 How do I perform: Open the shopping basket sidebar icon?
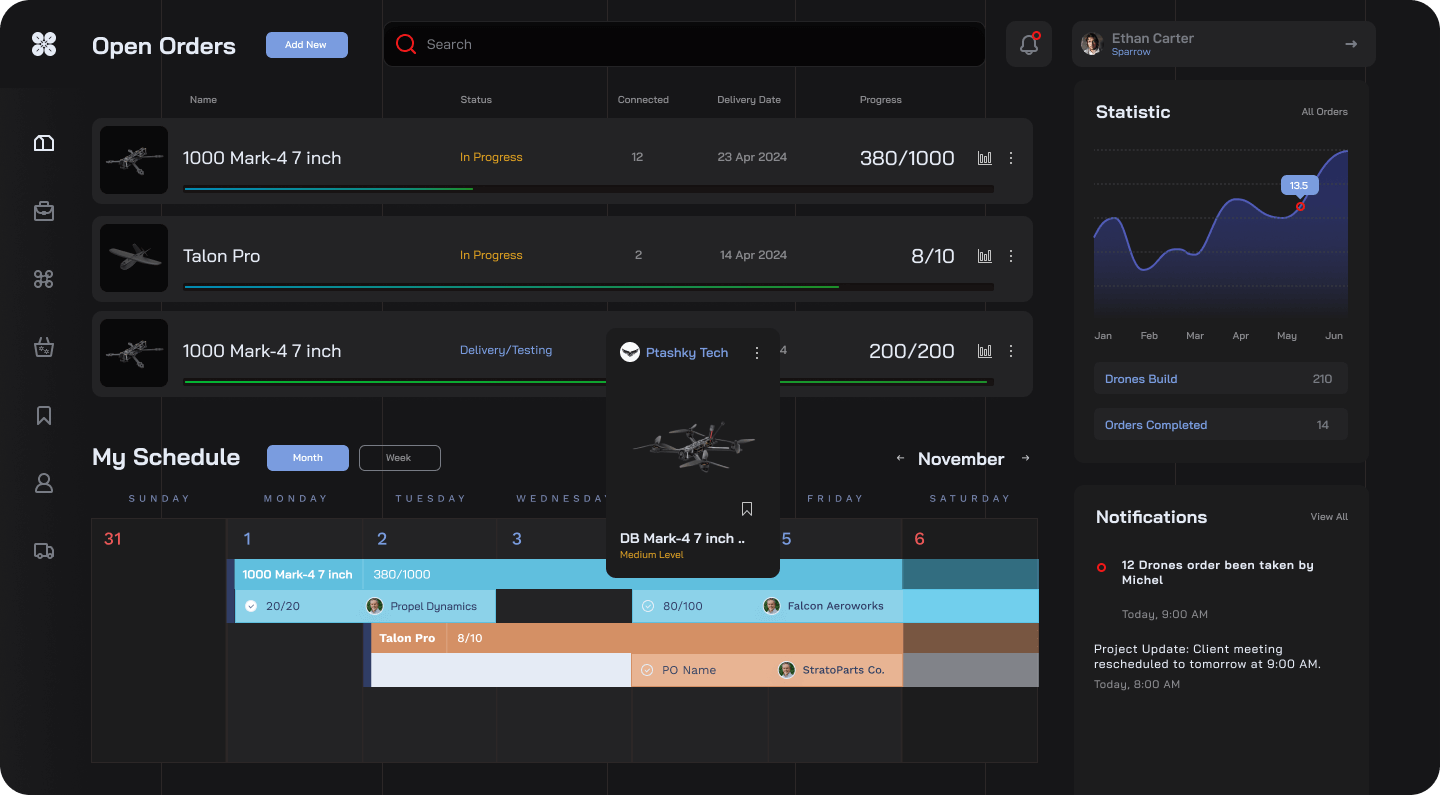pyautogui.click(x=44, y=347)
